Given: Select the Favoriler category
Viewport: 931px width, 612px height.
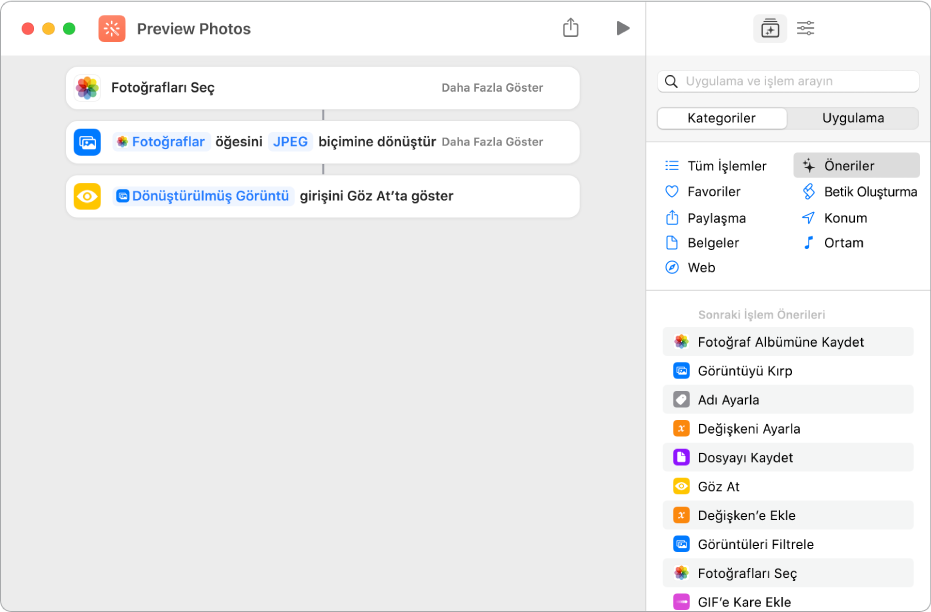Looking at the screenshot, I should pyautogui.click(x=713, y=191).
